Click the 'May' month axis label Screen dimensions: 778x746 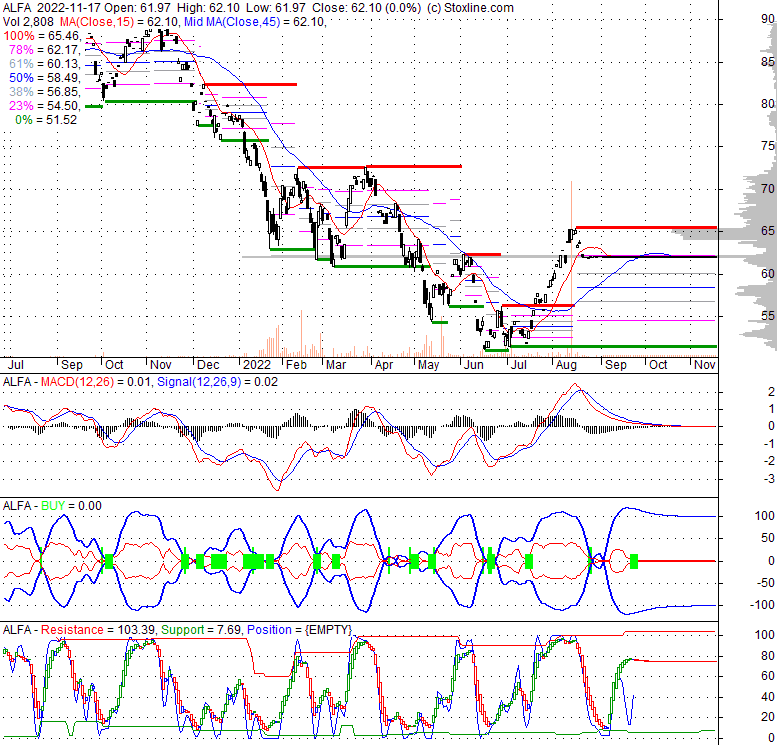[429, 365]
